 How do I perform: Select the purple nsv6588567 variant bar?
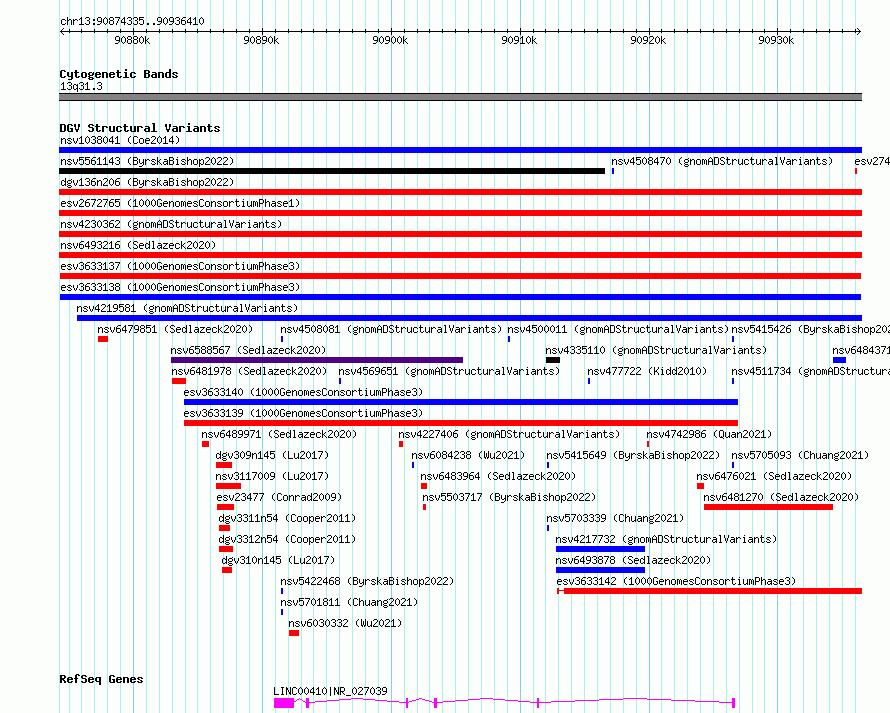tap(317, 360)
